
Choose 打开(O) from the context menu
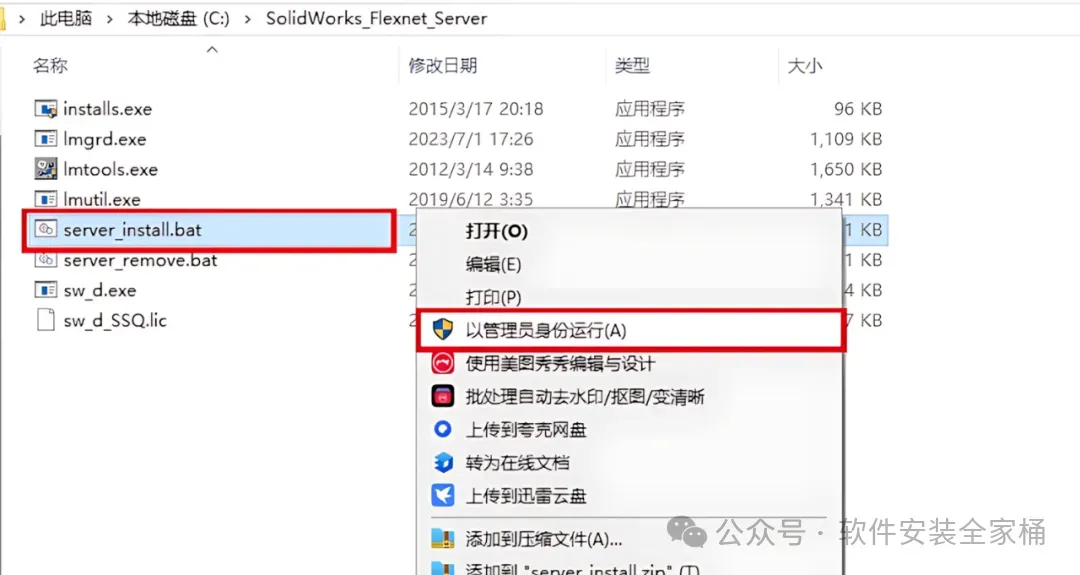[497, 231]
